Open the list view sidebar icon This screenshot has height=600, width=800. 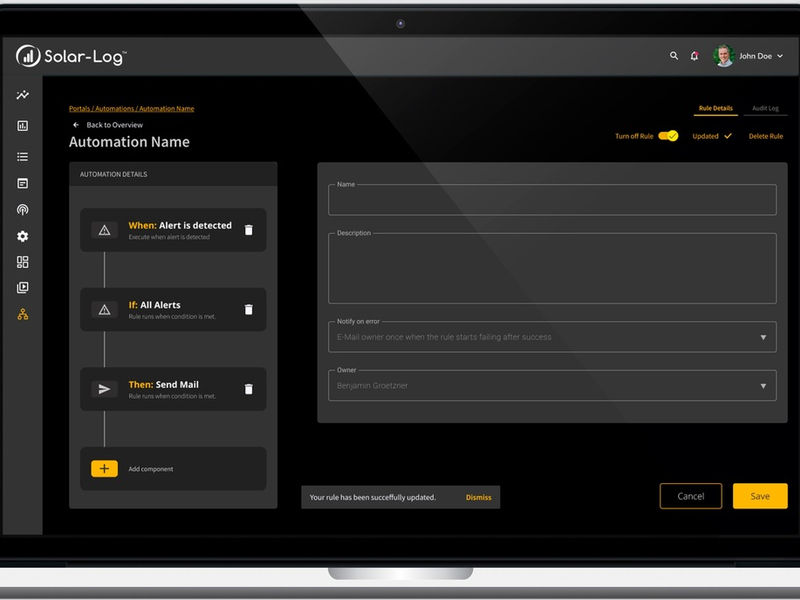point(22,157)
